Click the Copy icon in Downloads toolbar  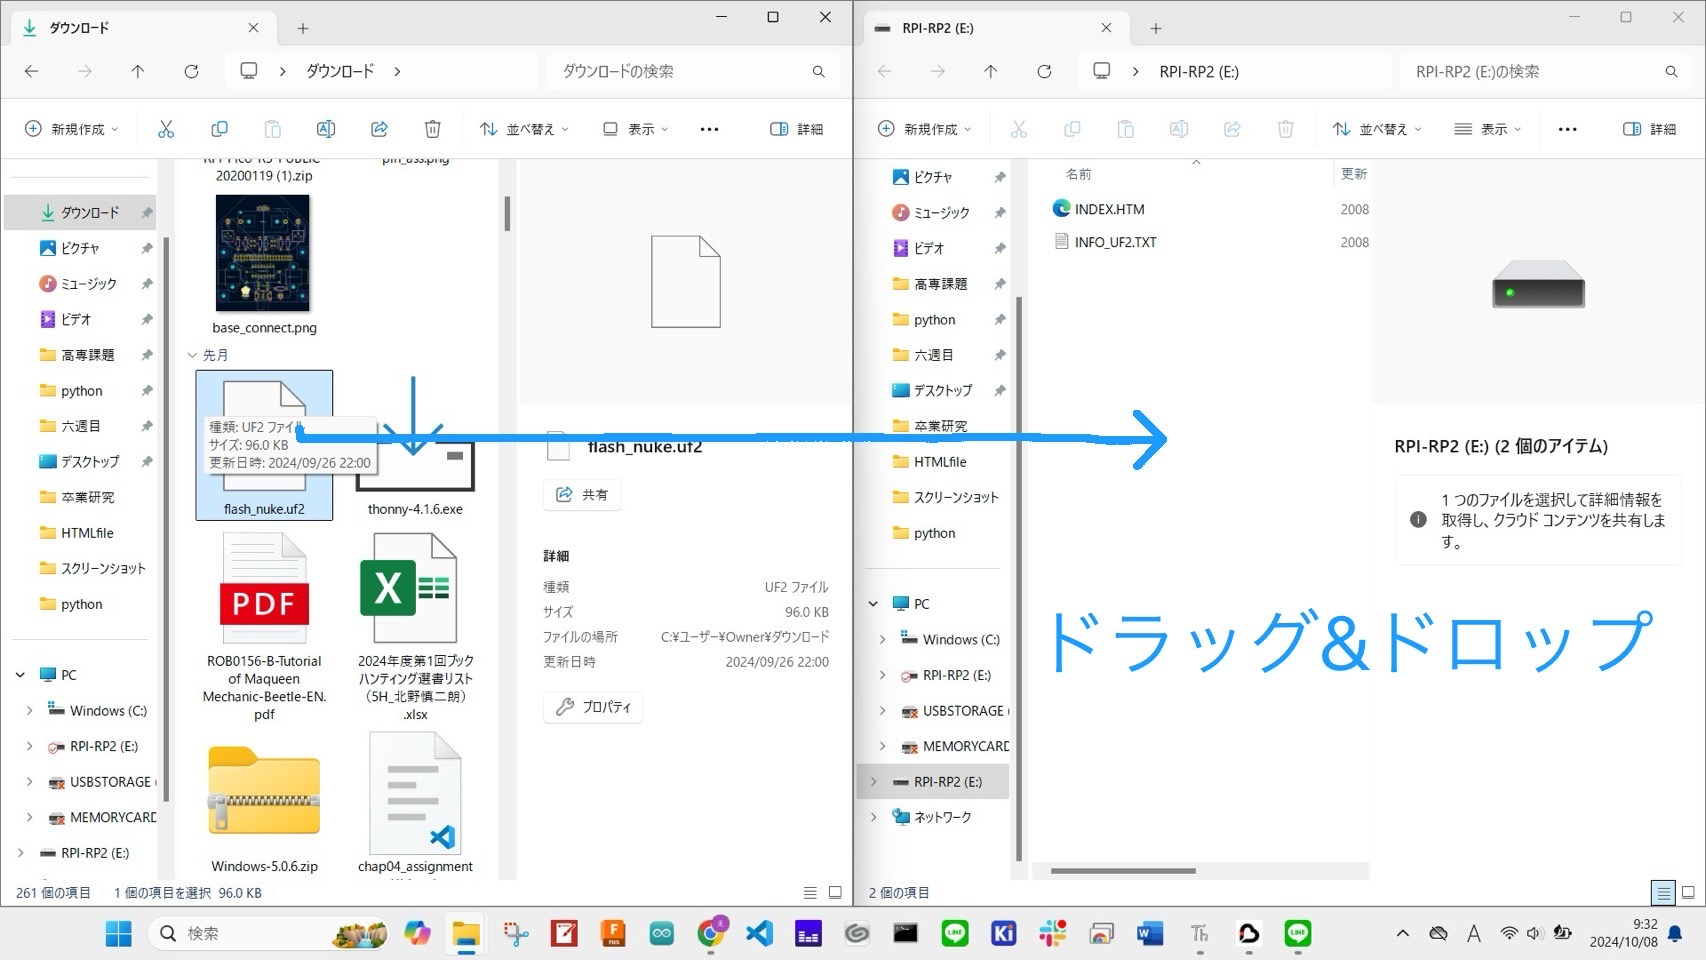[219, 129]
